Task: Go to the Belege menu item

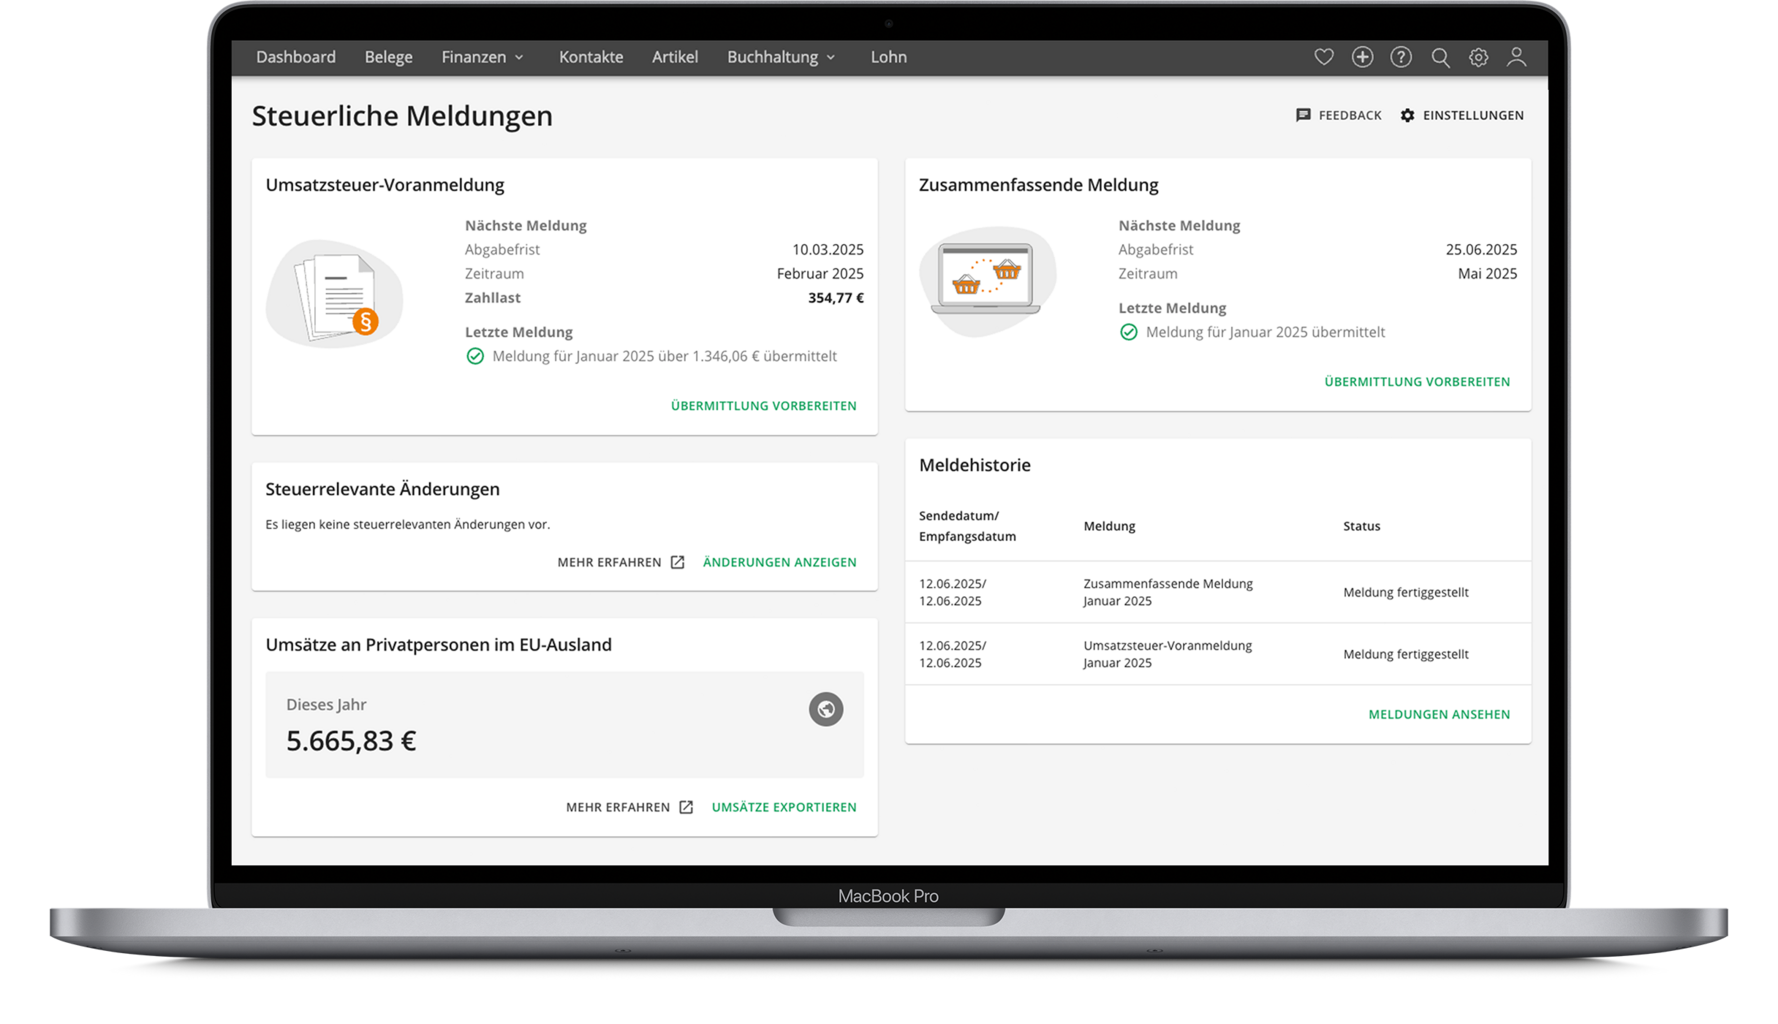Action: coord(388,57)
